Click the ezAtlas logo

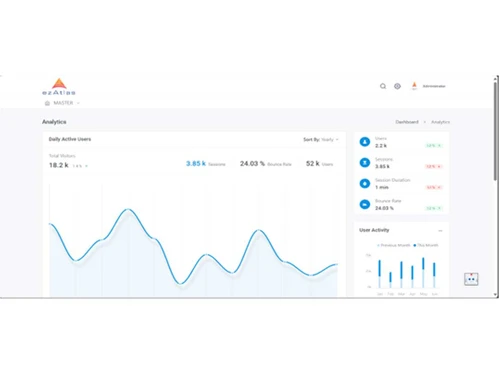[59, 87]
